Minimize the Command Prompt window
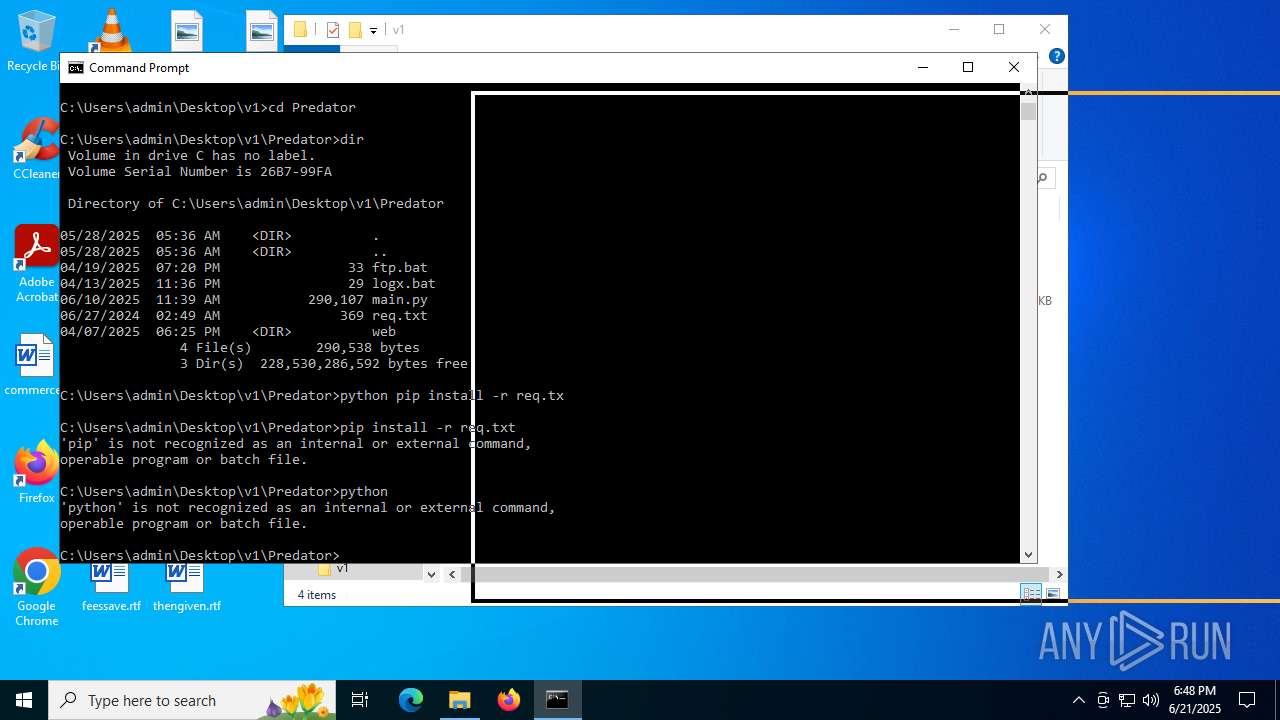Image resolution: width=1280 pixels, height=720 pixels. (922, 68)
